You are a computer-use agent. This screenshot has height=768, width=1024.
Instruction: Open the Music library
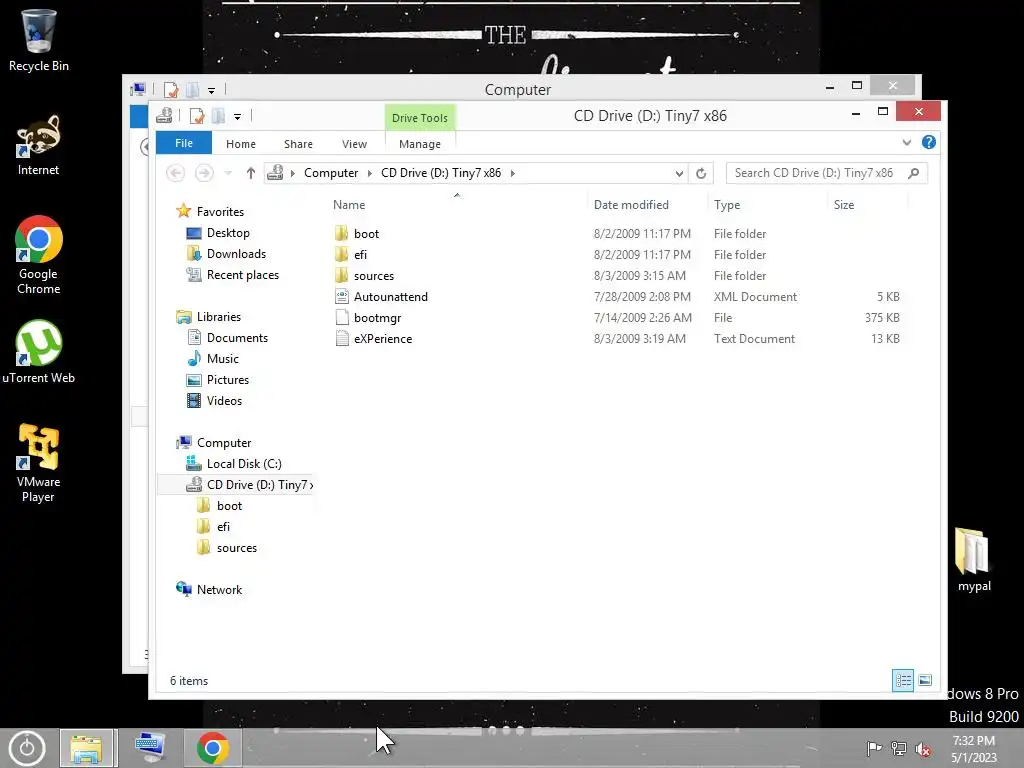click(222, 359)
